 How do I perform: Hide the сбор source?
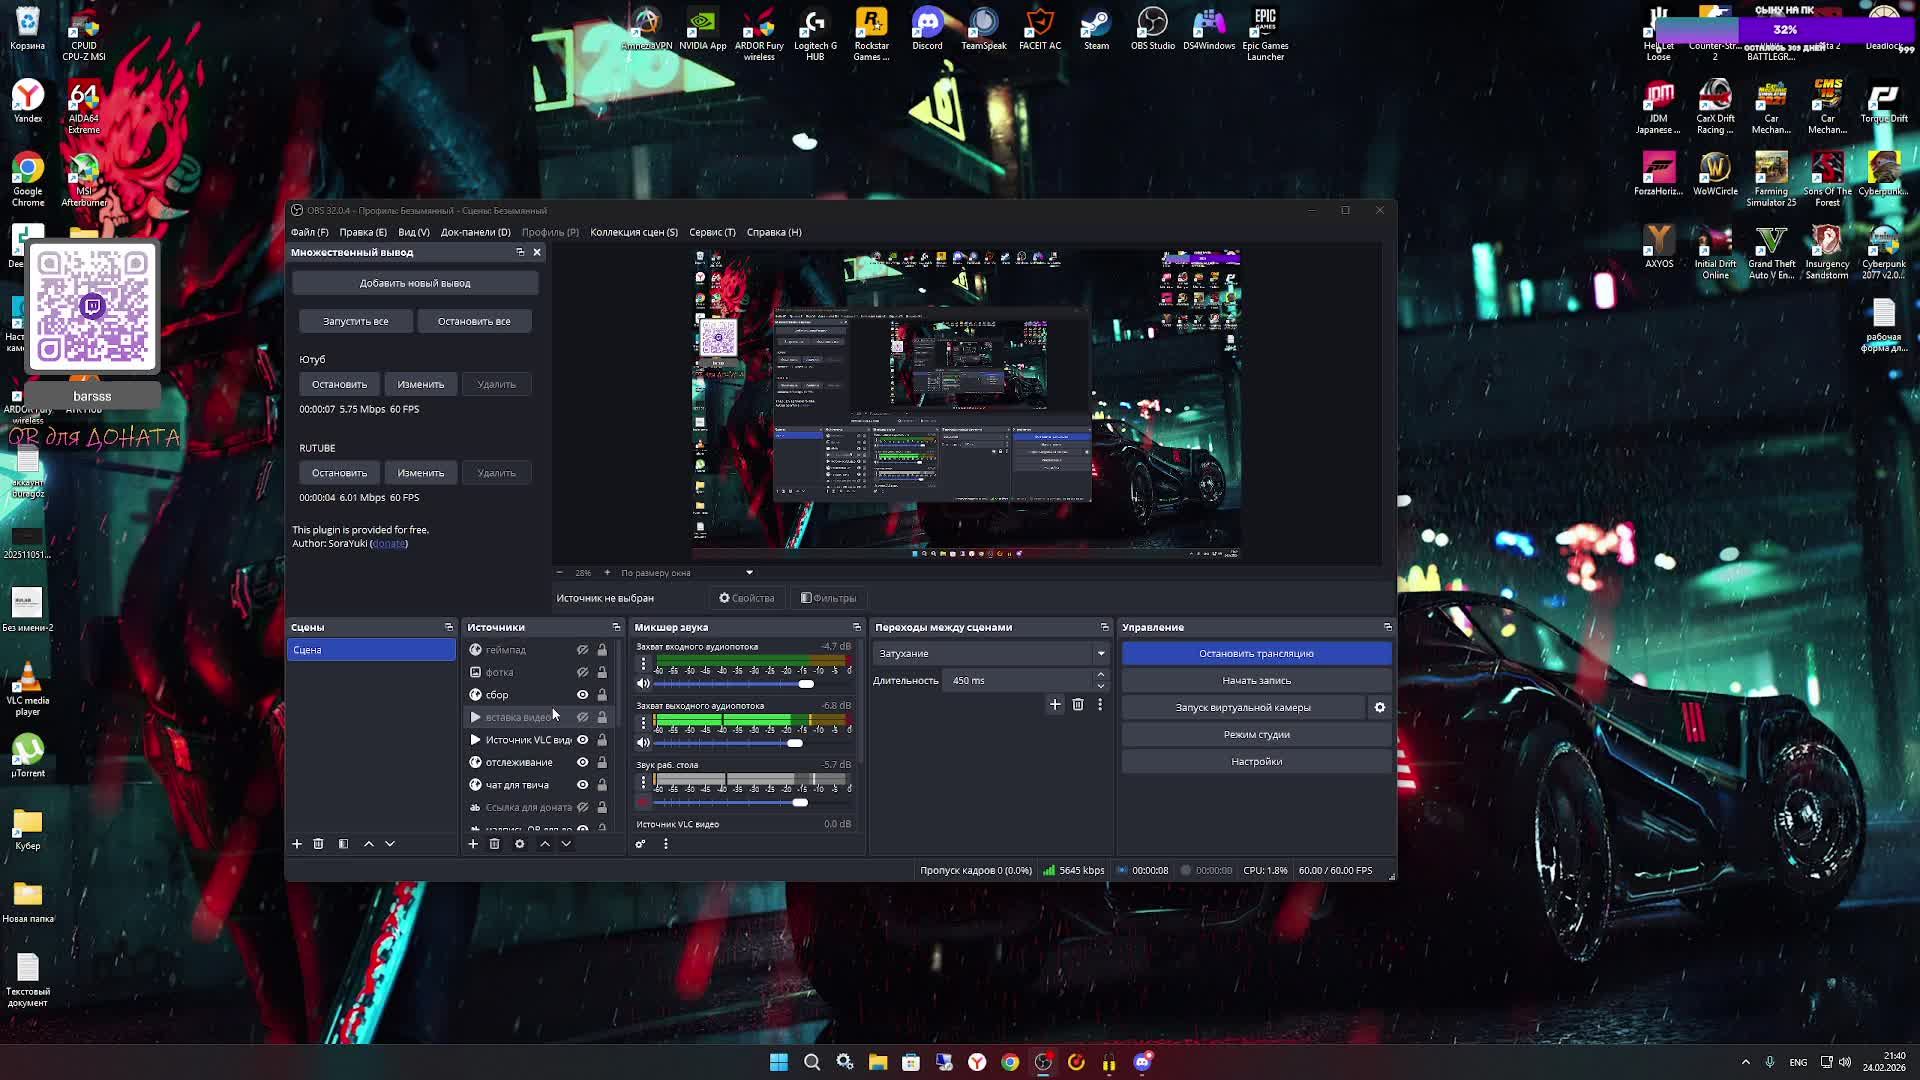tap(582, 695)
